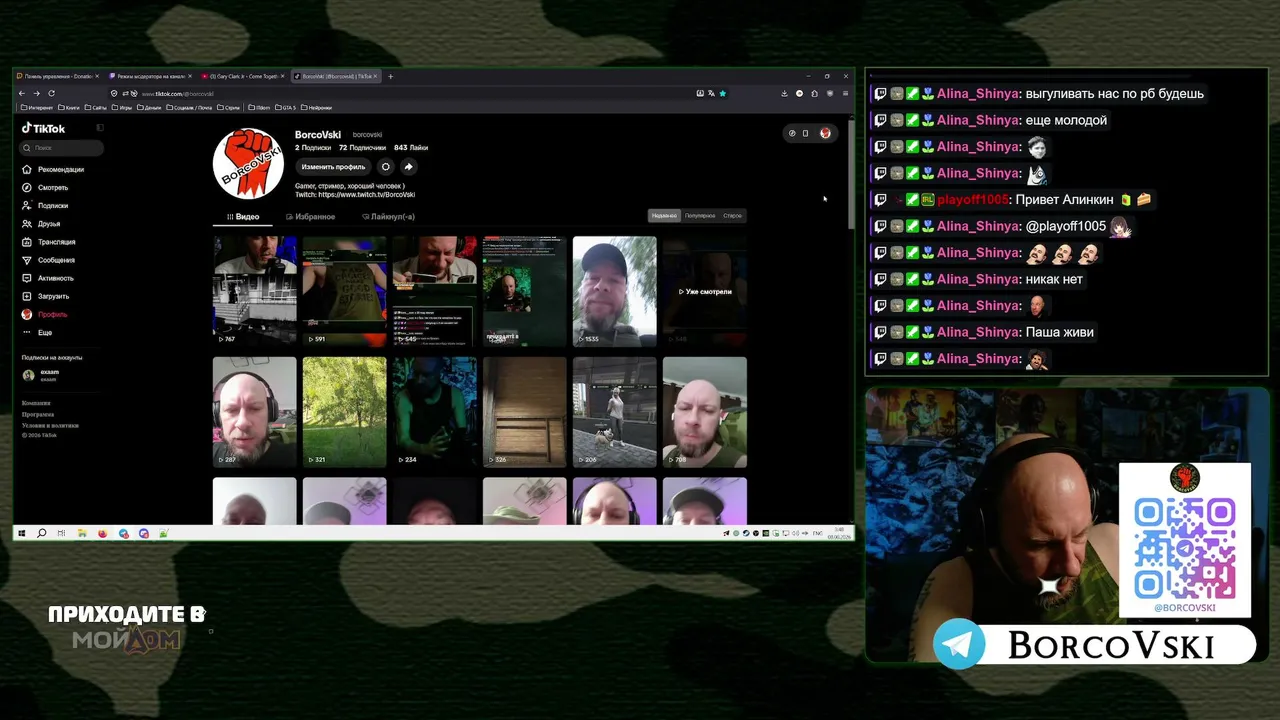
Task: Click the phone app icon near the profile avatar
Action: coord(805,133)
